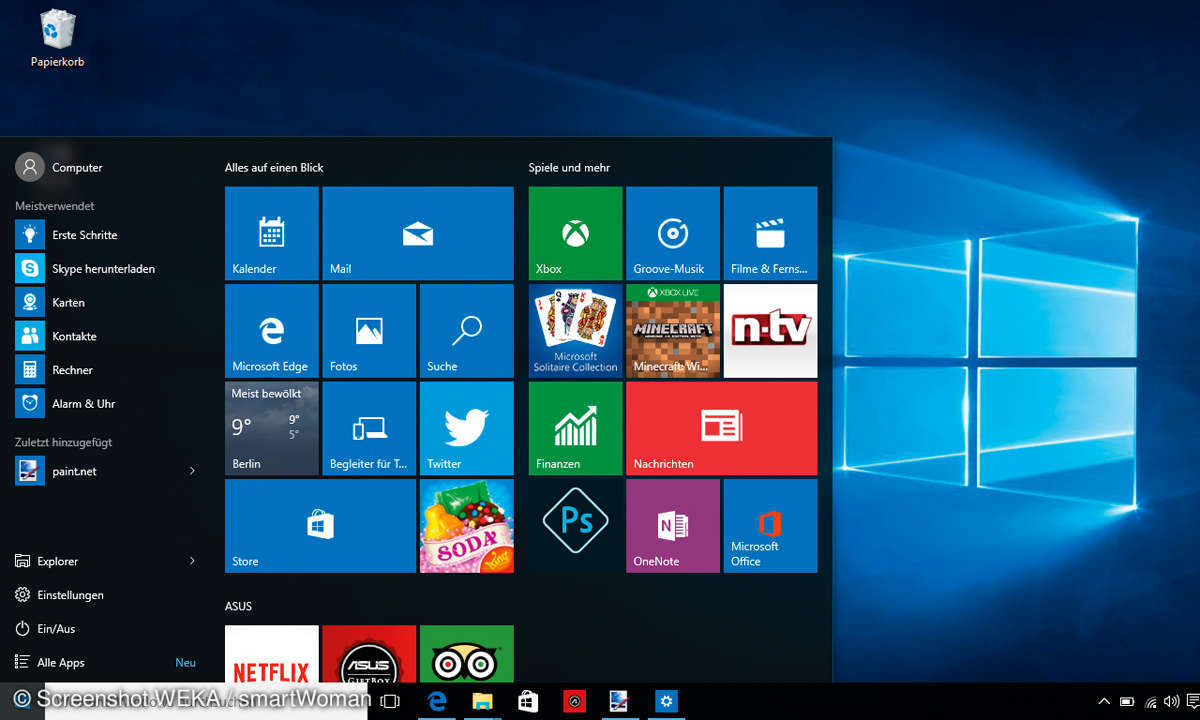Open the Papierkorb desktop icon
The height and width of the screenshot is (720, 1200).
pyautogui.click(x=57, y=39)
